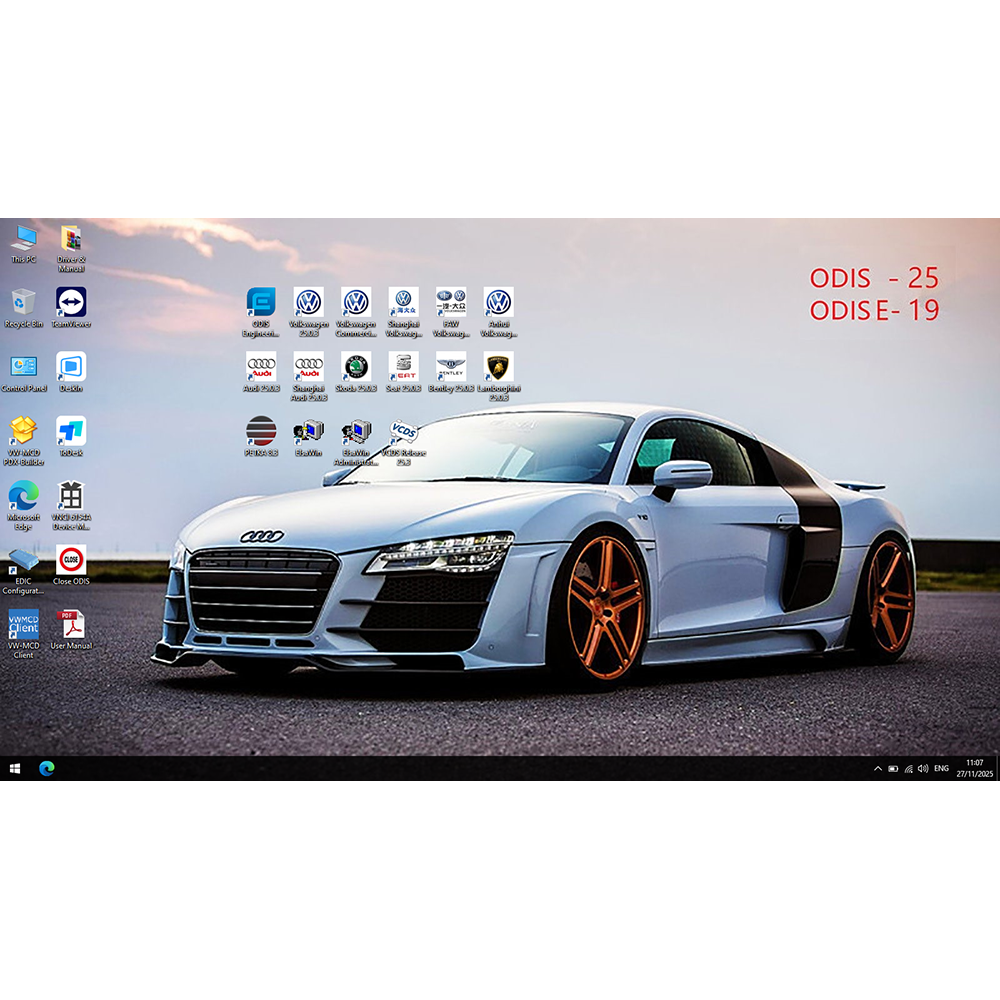Image resolution: width=1000 pixels, height=1000 pixels.
Task: Click the Close ODIS shortcut
Action: point(71,560)
